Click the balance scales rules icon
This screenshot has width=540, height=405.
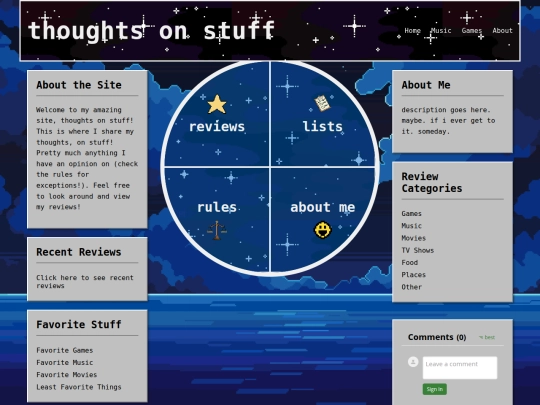[217, 230]
